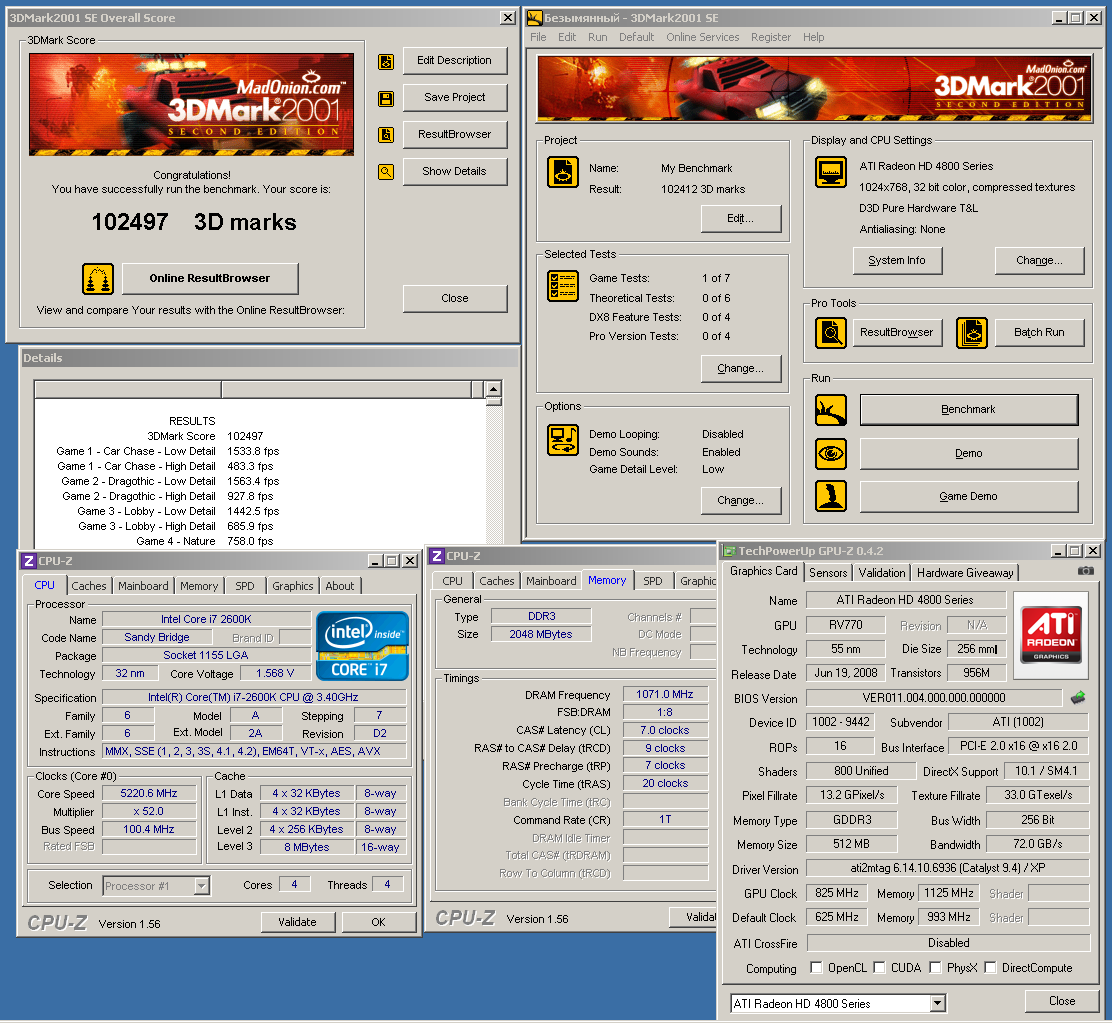The width and height of the screenshot is (1112, 1023).
Task: Open the About tab in left CPU-Z
Action: point(340,586)
